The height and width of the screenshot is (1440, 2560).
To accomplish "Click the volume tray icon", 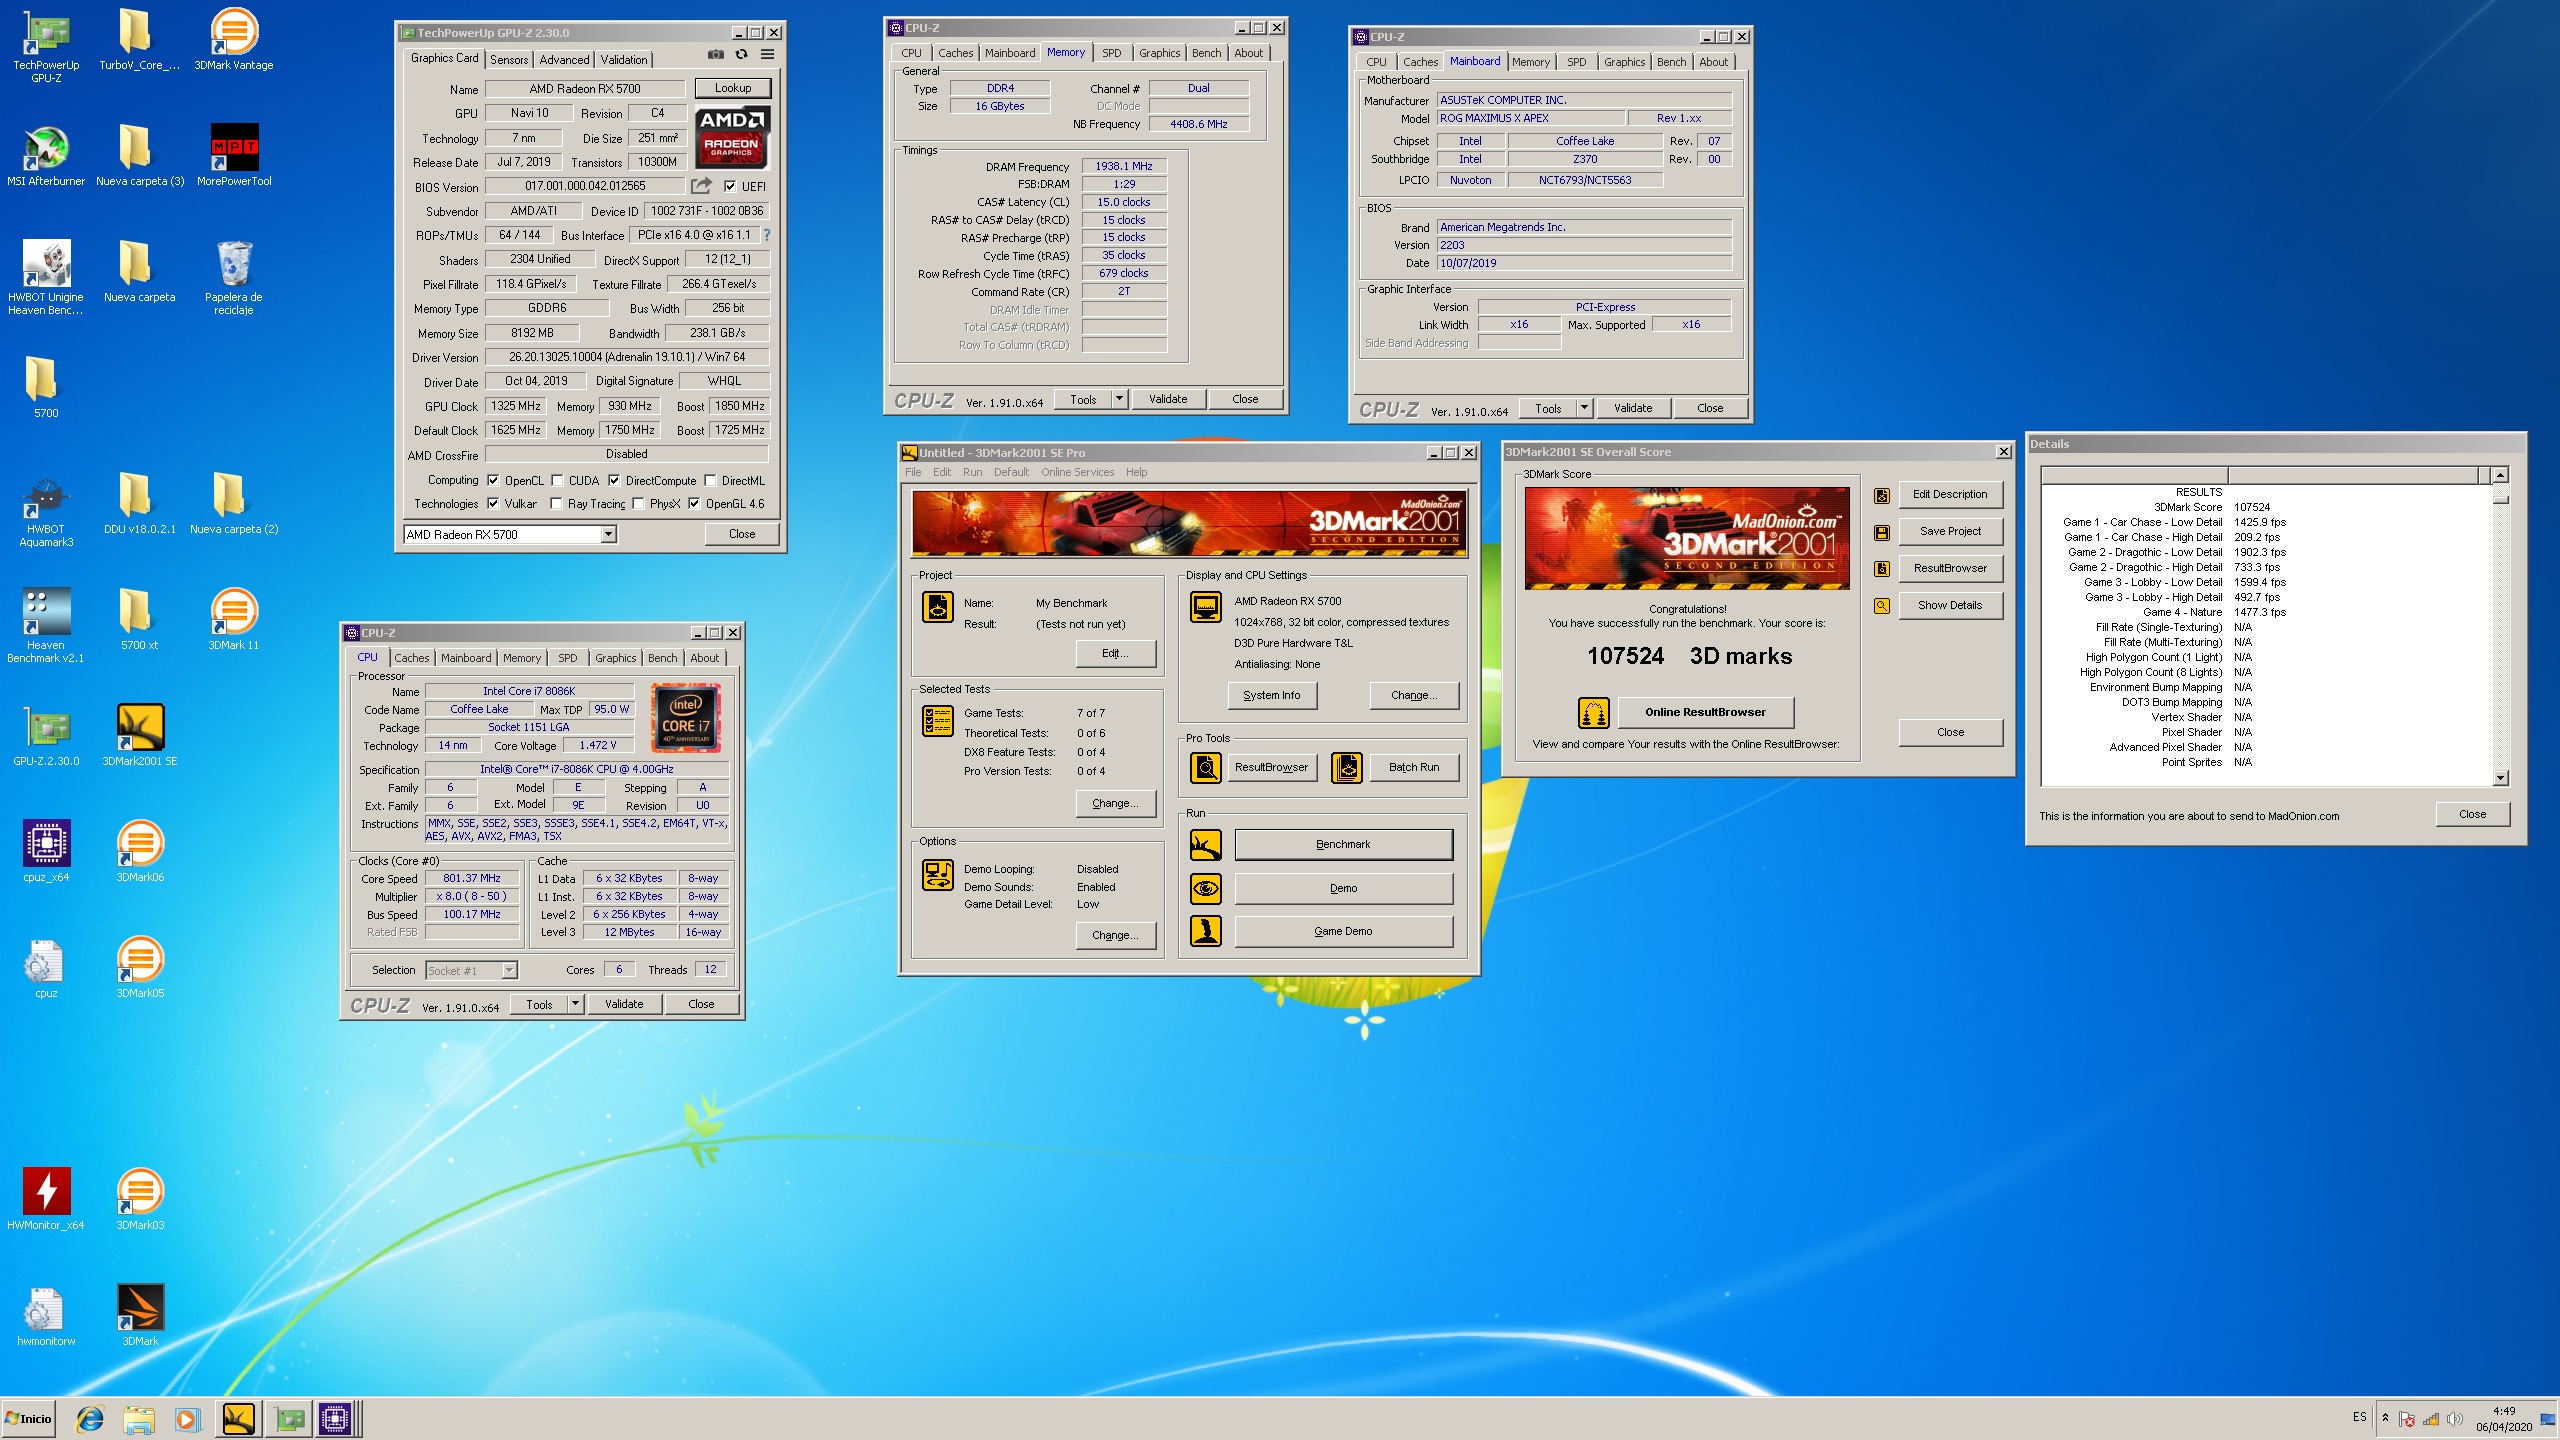I will pos(2455,1419).
